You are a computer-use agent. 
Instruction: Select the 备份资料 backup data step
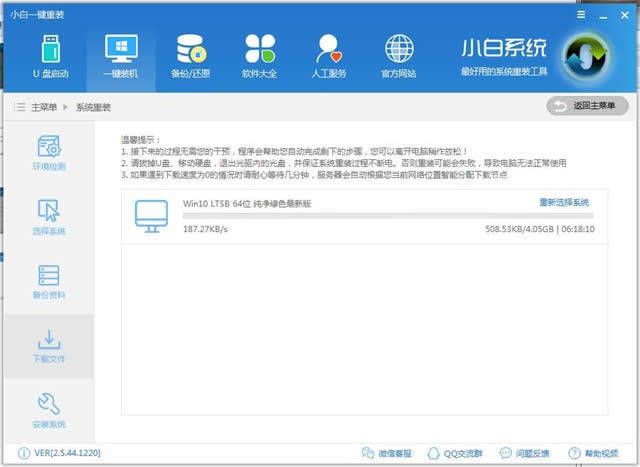point(50,282)
